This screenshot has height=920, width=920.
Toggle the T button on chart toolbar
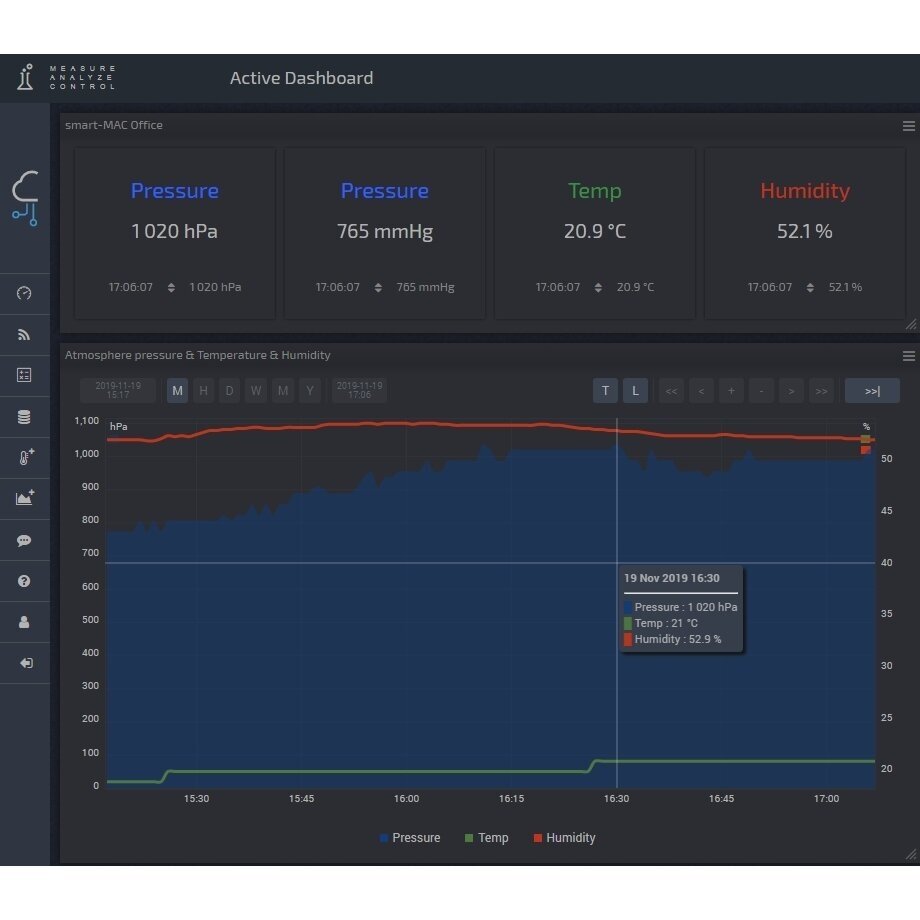coord(605,391)
